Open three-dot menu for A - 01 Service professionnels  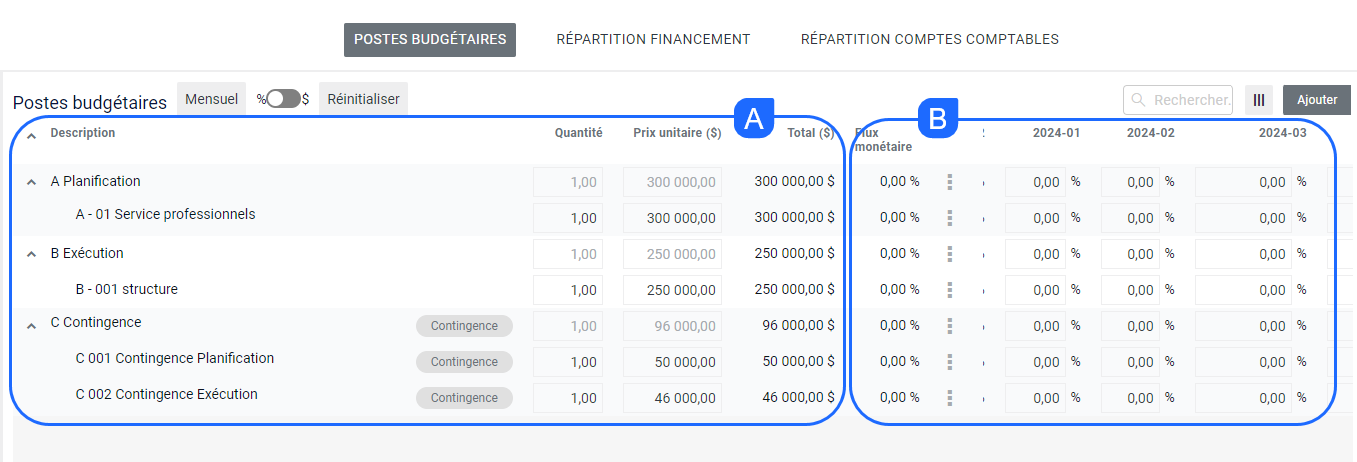pyautogui.click(x=949, y=218)
